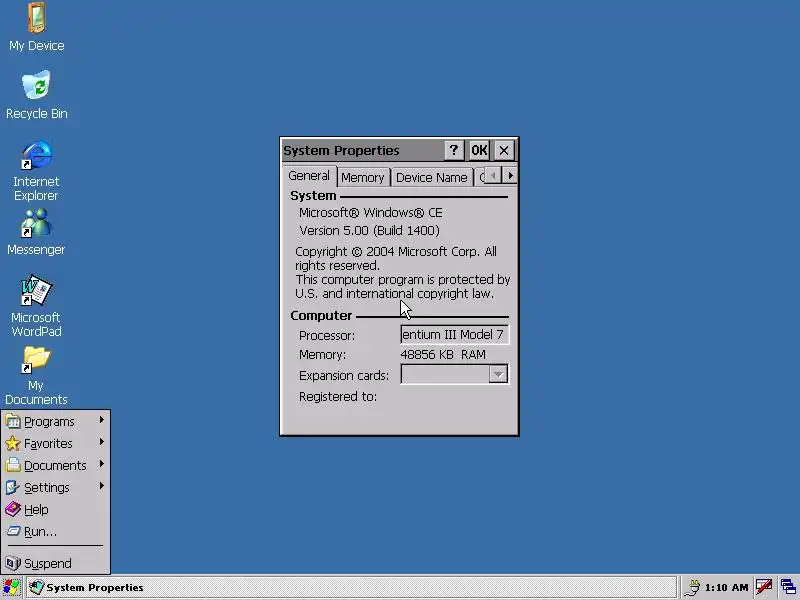Click the Version 5.00 (Build 1400) text
Image resolution: width=800 pixels, height=600 pixels.
369,231
